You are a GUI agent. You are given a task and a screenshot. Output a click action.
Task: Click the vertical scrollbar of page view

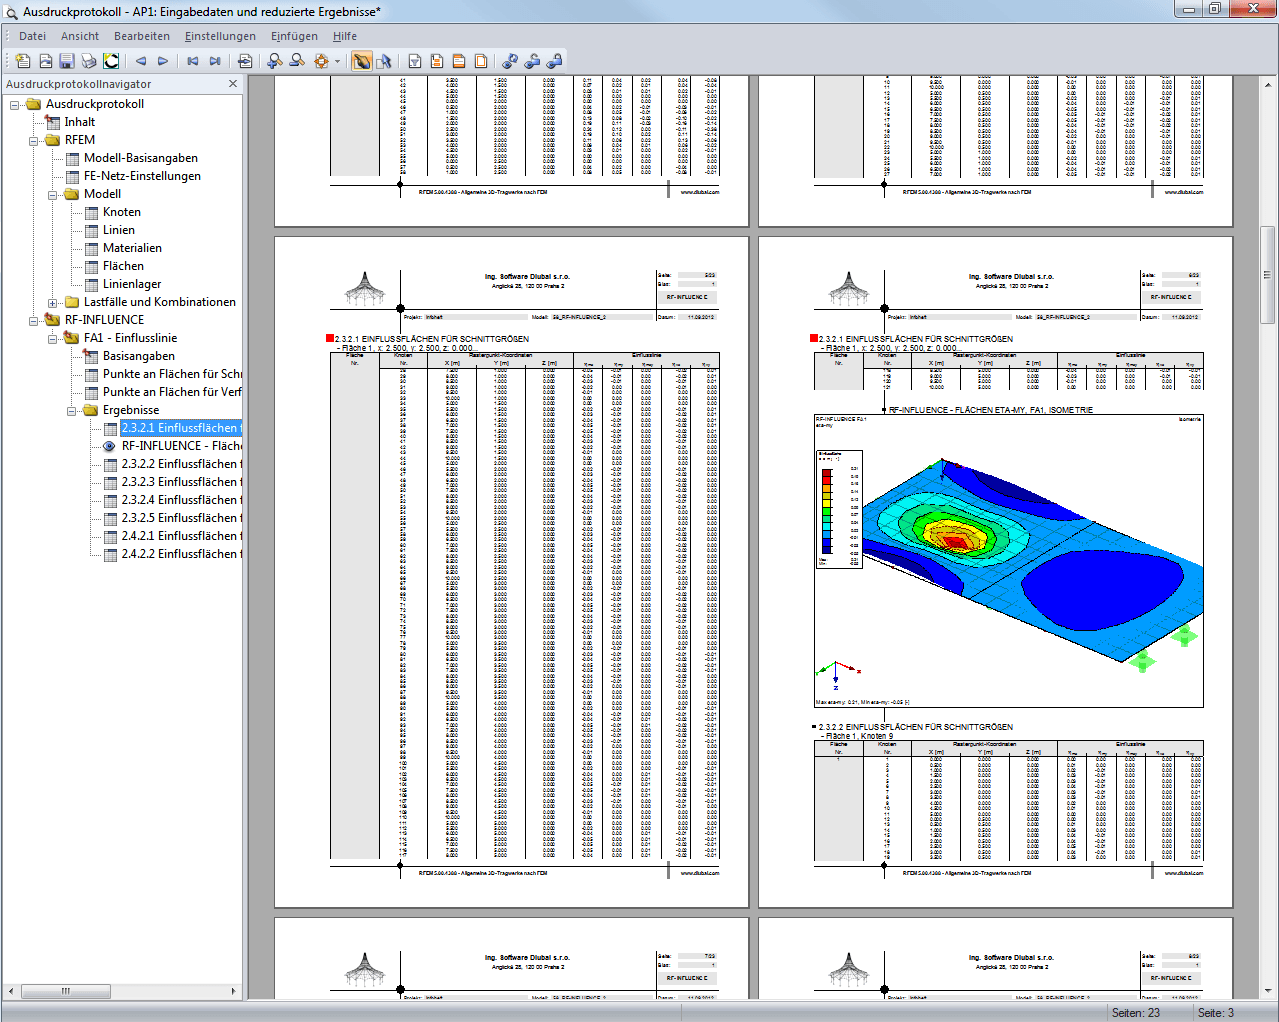click(x=1267, y=536)
